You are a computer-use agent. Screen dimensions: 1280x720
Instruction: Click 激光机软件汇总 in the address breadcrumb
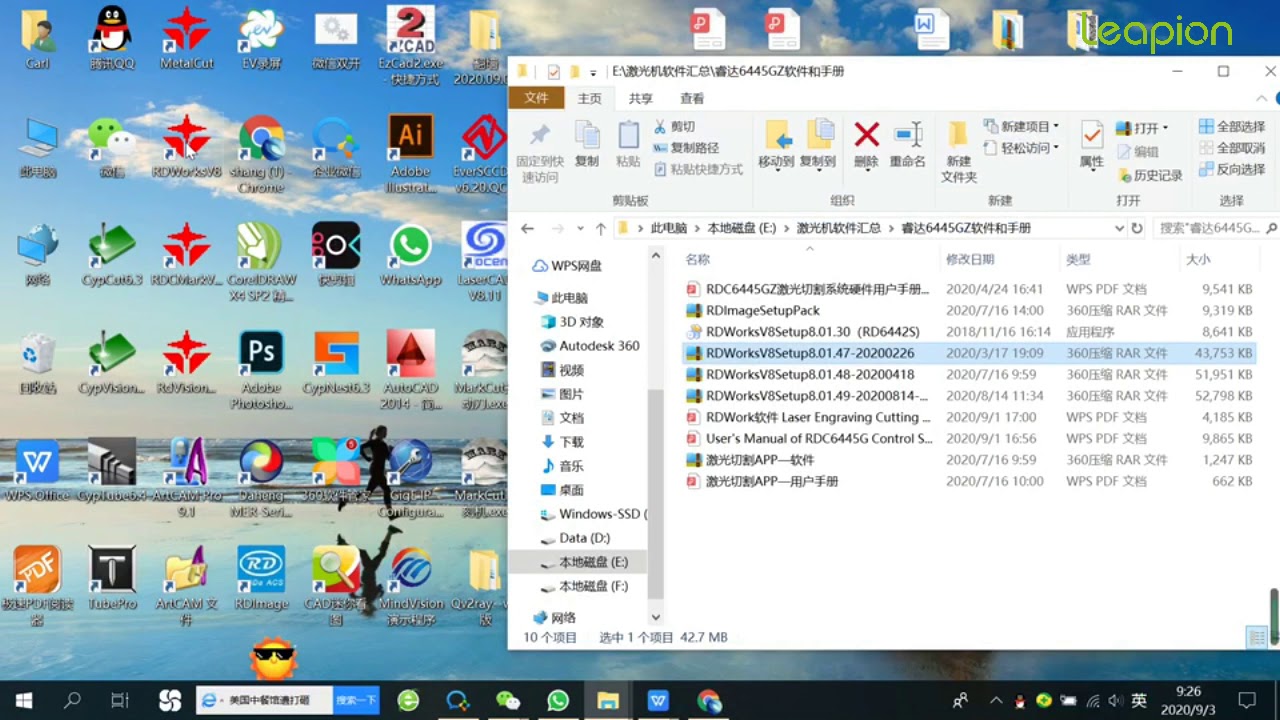coord(838,228)
